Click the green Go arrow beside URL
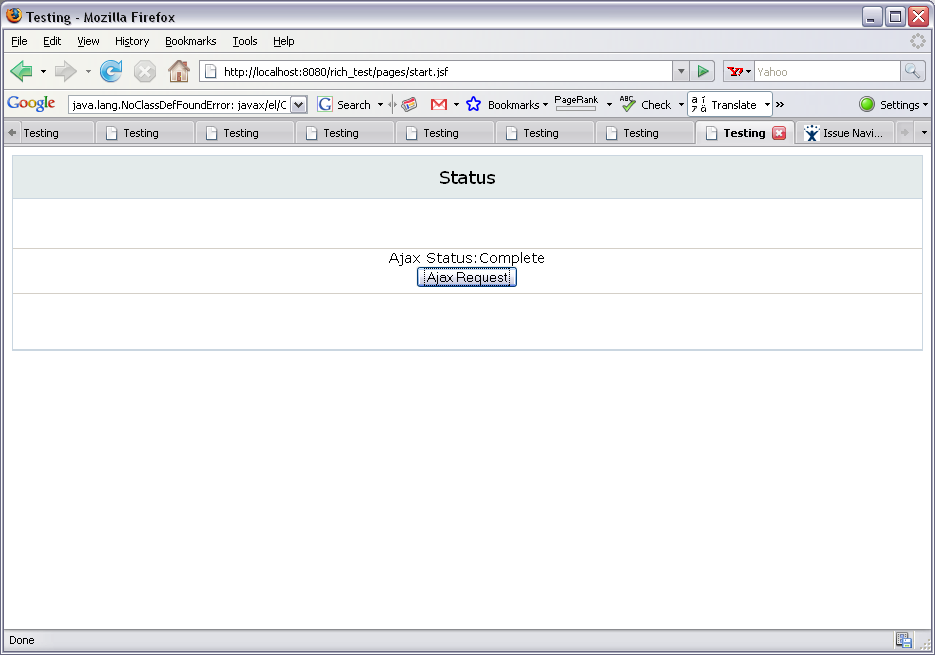935x655 pixels. coord(703,72)
